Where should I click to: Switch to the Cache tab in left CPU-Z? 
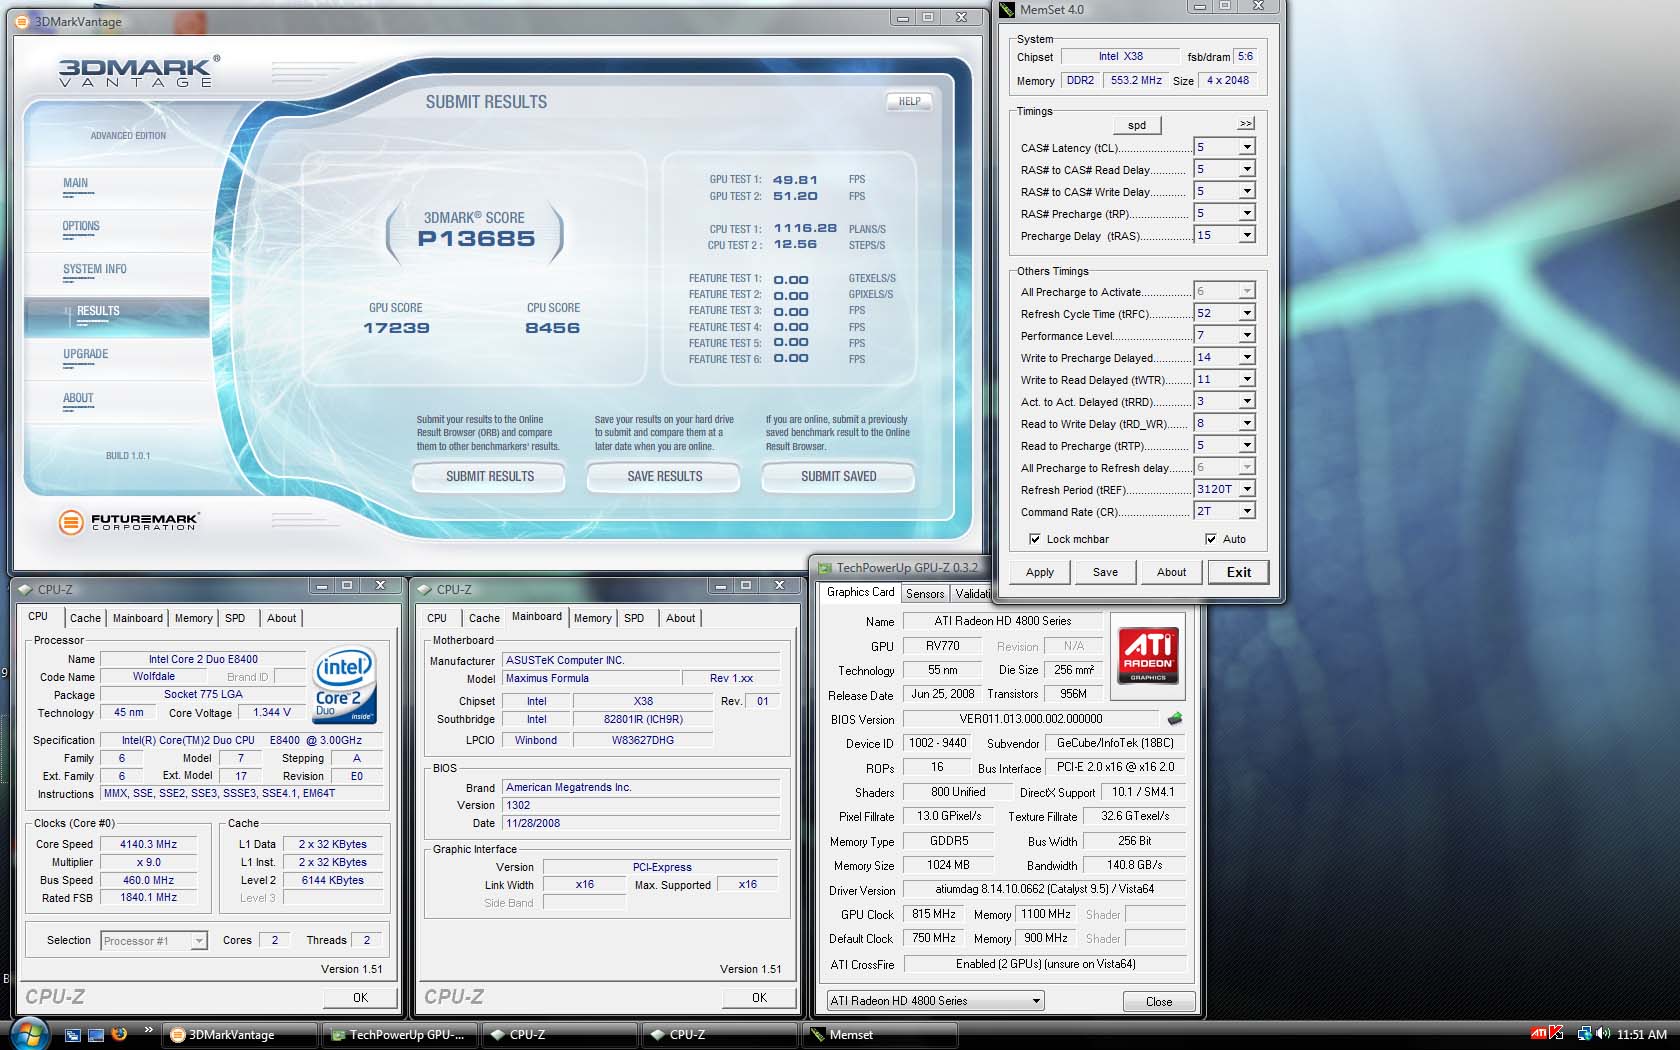pyautogui.click(x=85, y=618)
